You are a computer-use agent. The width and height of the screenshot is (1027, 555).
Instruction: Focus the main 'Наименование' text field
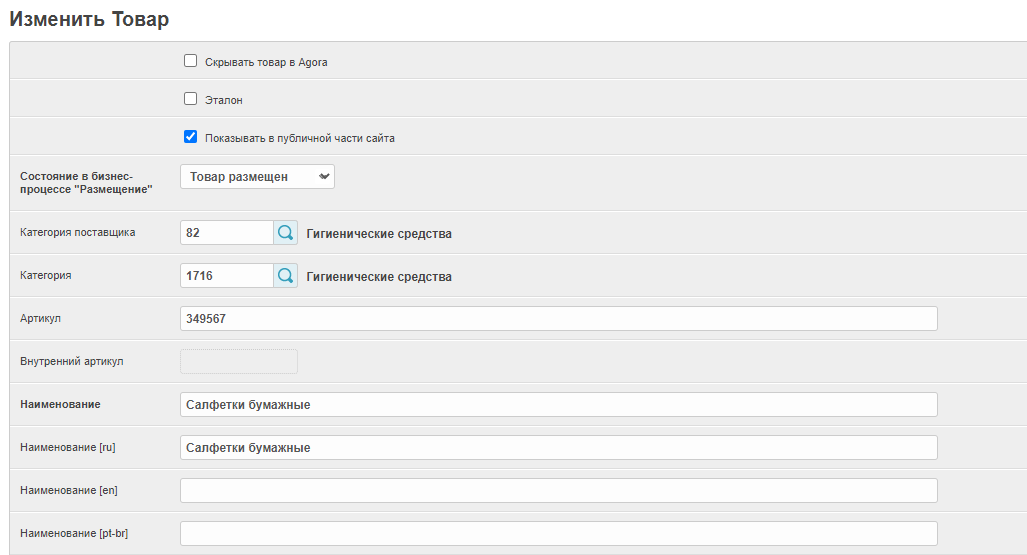[558, 404]
